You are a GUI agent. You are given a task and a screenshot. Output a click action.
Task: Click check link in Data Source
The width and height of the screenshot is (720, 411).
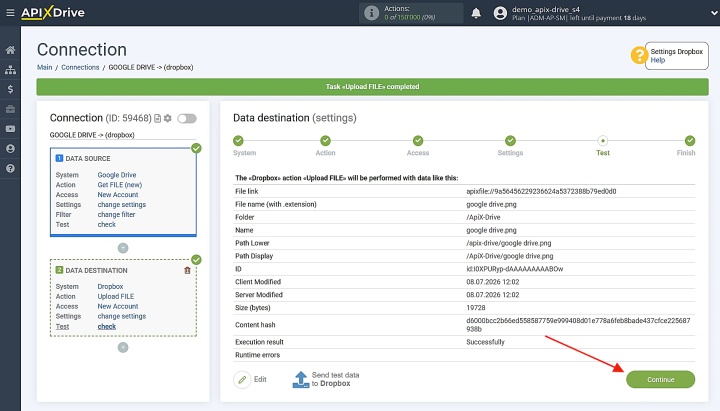107,225
